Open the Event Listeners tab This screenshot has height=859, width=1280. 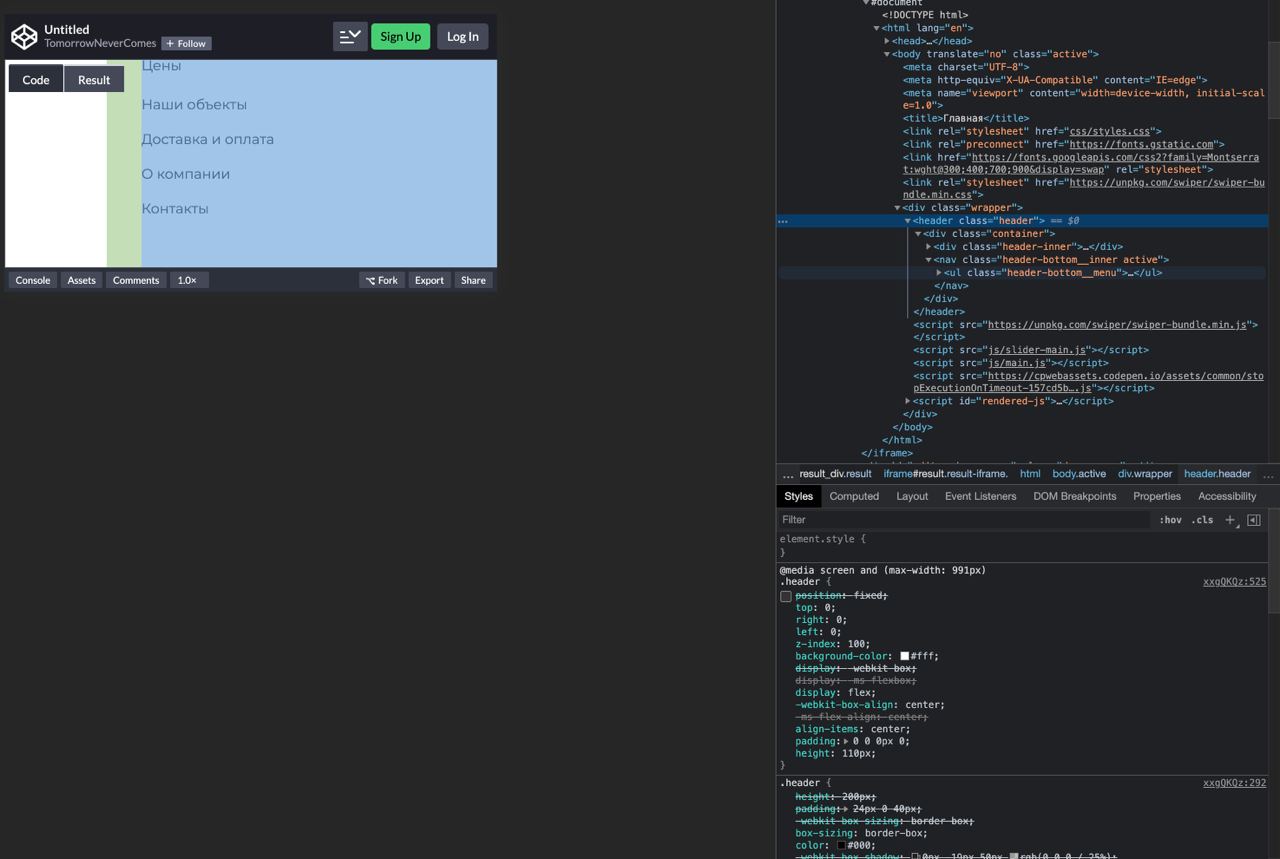pos(980,496)
